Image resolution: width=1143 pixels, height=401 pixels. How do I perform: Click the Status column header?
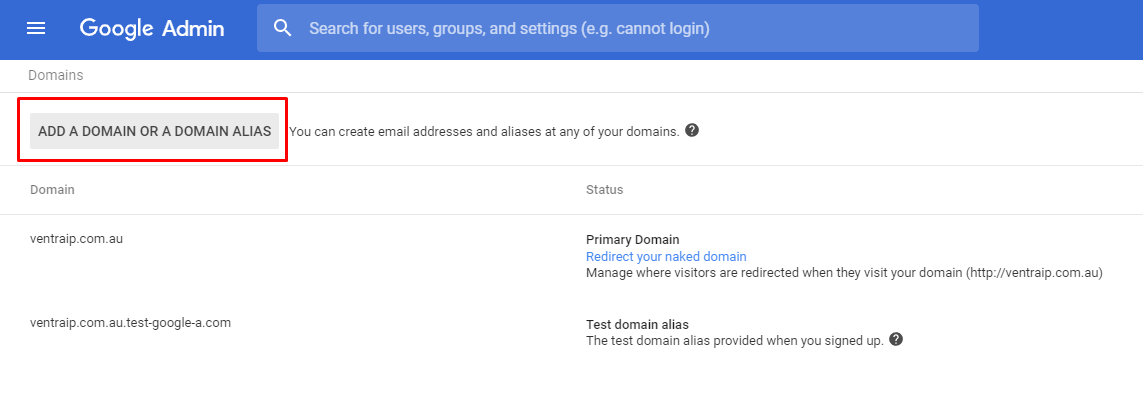click(x=604, y=190)
